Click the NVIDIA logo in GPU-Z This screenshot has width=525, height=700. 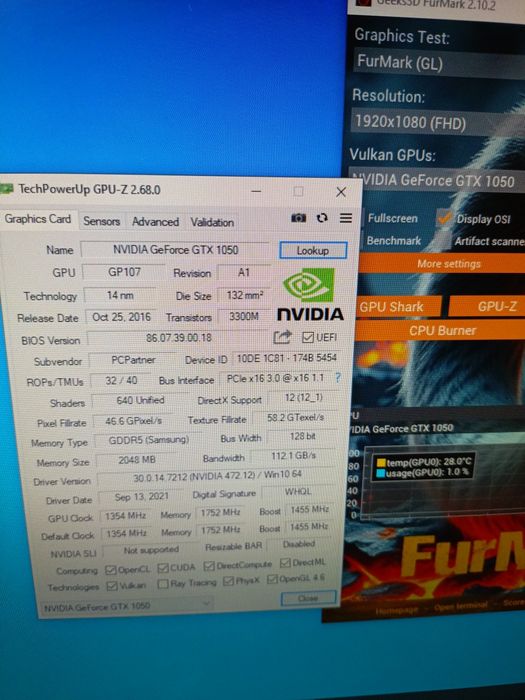click(310, 294)
